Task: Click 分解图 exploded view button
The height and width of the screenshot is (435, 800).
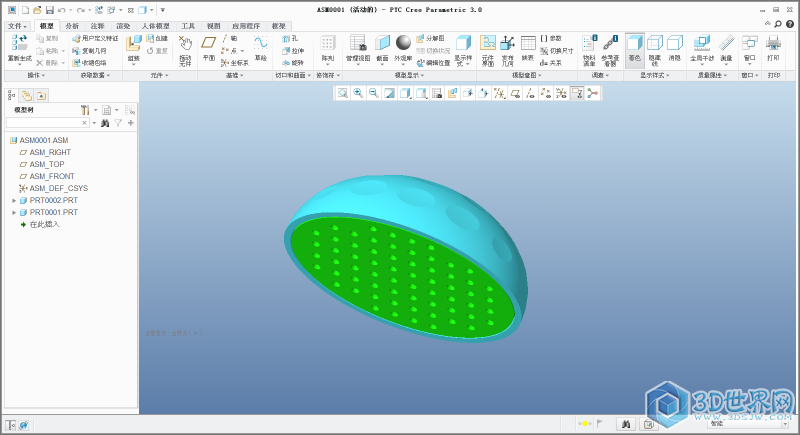Action: [430, 38]
